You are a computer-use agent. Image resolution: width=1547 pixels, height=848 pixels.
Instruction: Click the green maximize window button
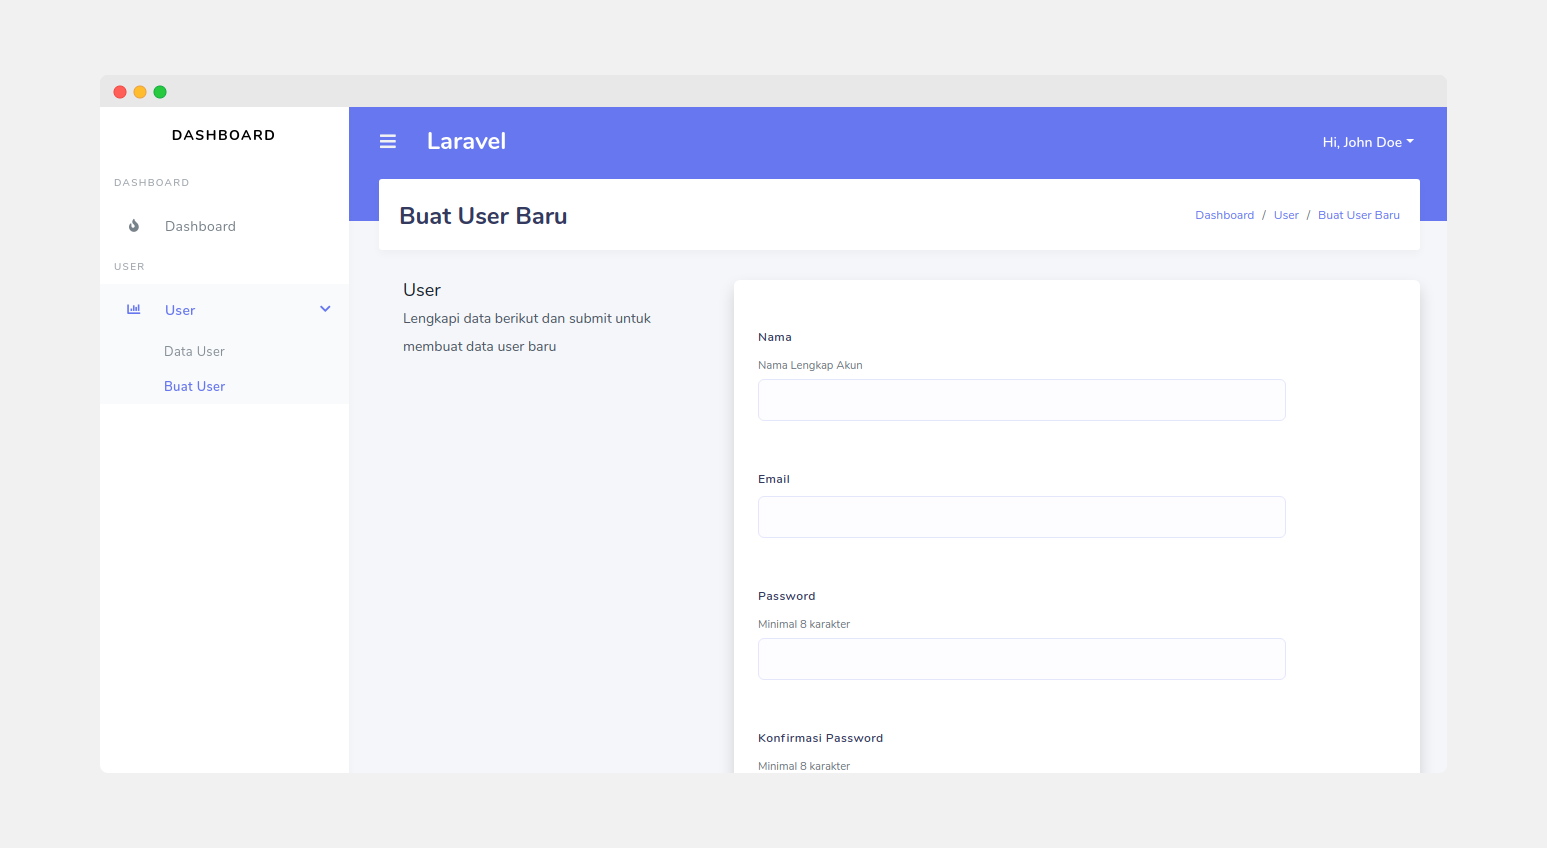coord(160,92)
